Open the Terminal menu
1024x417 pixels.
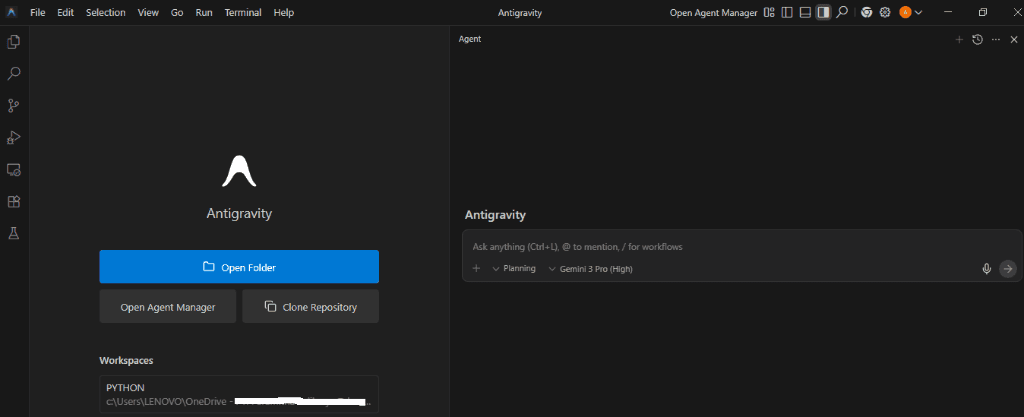tap(243, 12)
